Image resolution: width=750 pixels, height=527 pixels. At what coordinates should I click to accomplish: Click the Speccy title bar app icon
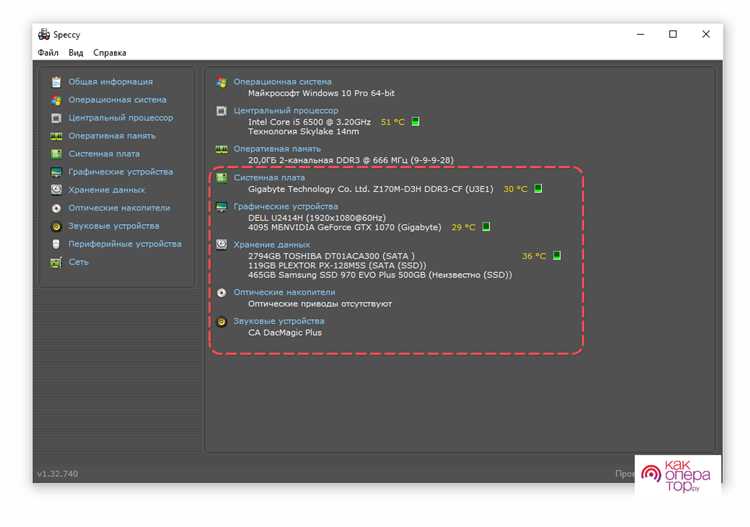point(44,34)
